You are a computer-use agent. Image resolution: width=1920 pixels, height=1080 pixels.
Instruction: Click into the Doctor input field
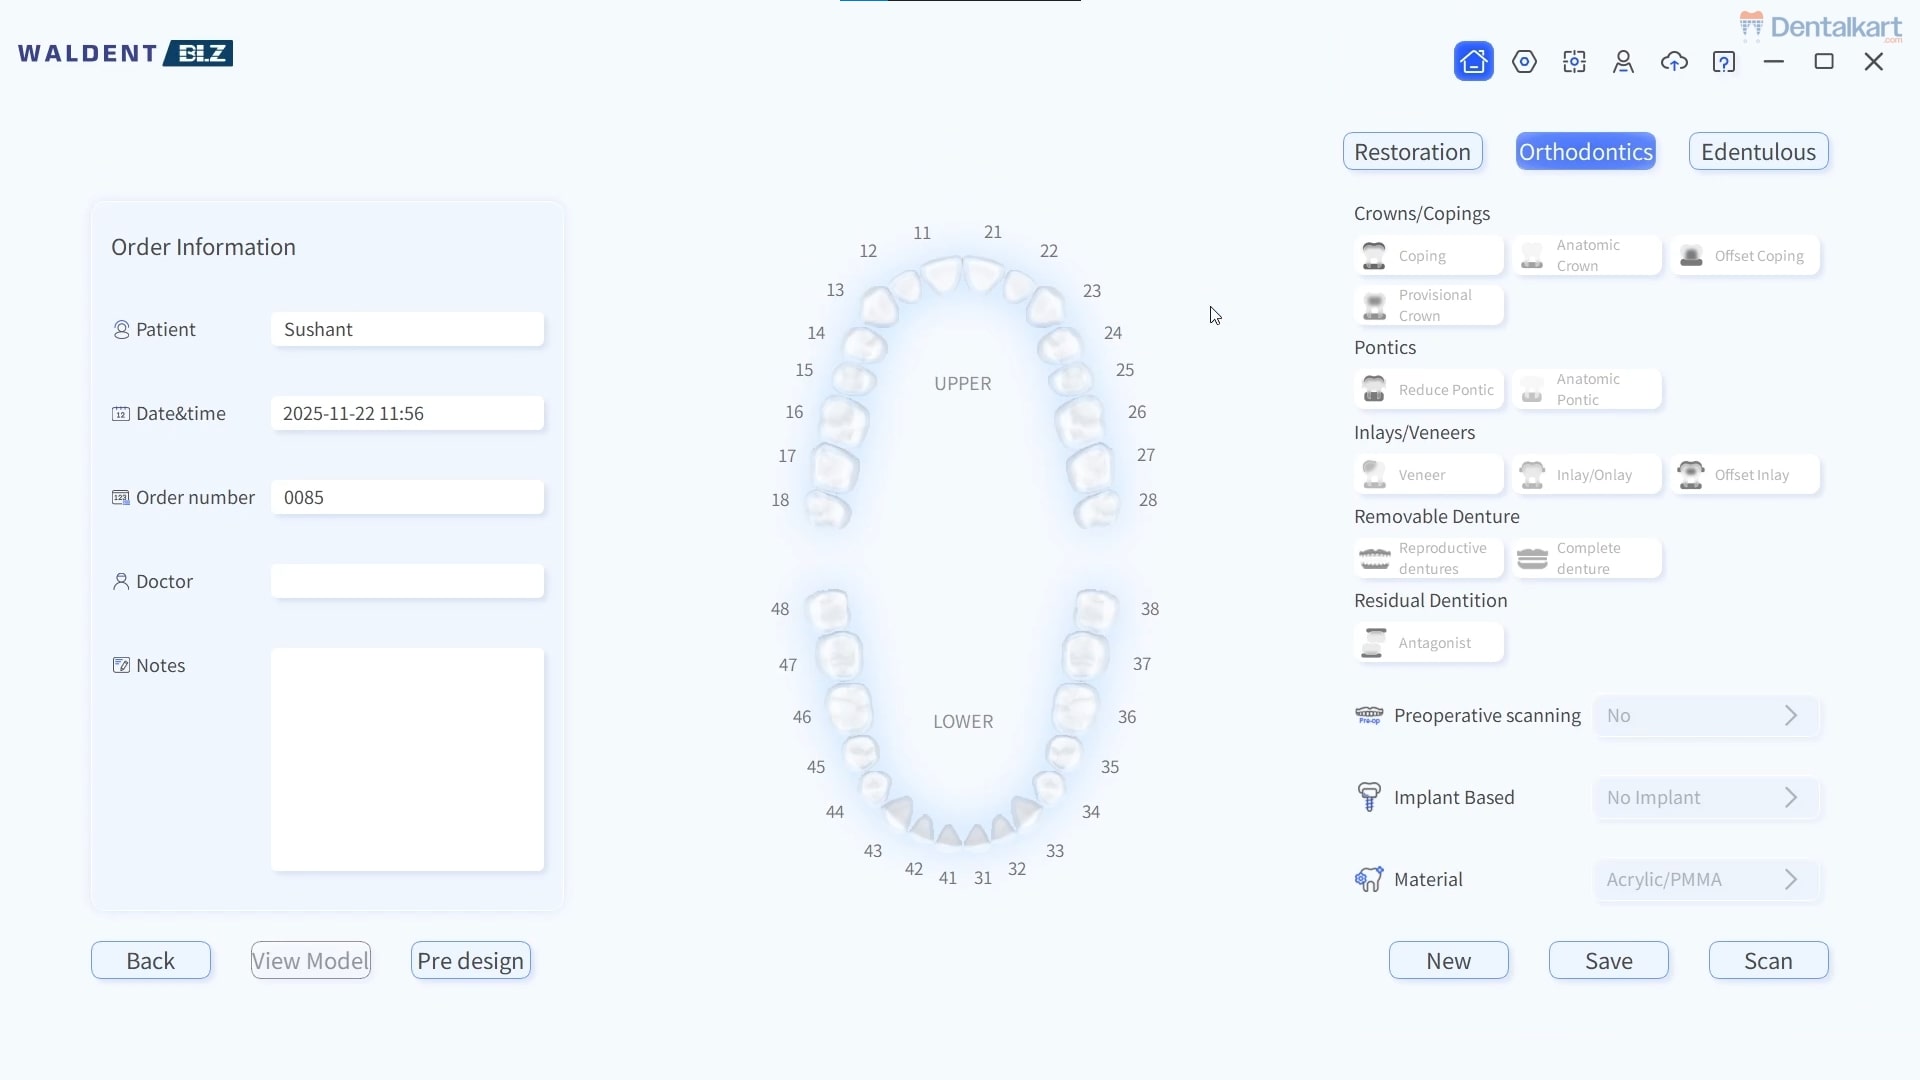407,582
